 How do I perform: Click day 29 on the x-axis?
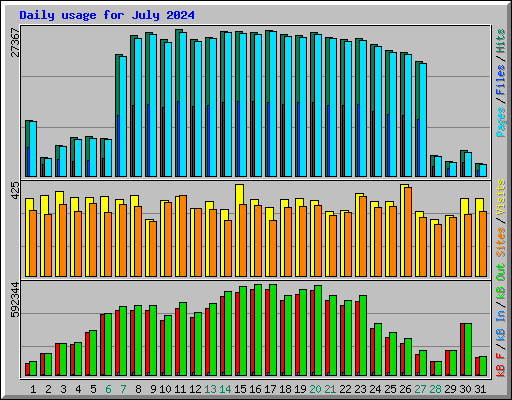click(x=450, y=389)
